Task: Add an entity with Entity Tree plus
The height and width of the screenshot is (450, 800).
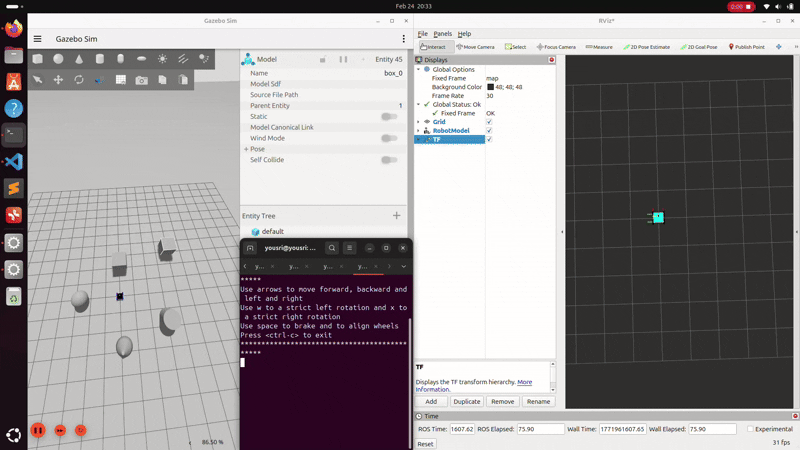Action: click(396, 216)
